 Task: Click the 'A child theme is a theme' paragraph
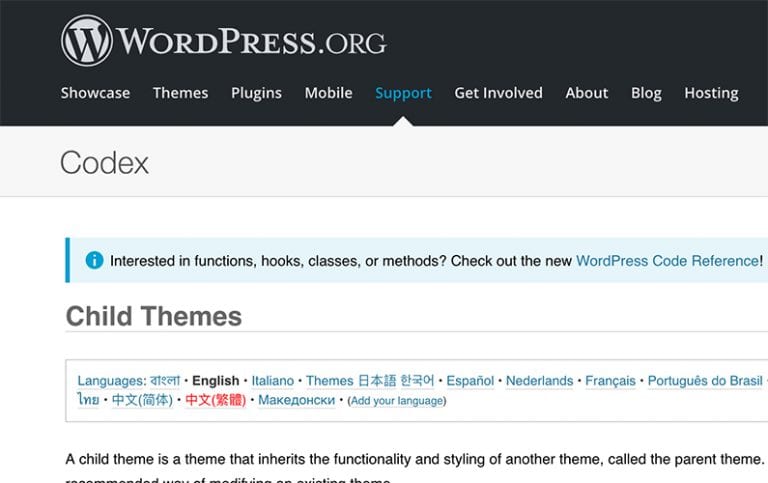coord(416,465)
